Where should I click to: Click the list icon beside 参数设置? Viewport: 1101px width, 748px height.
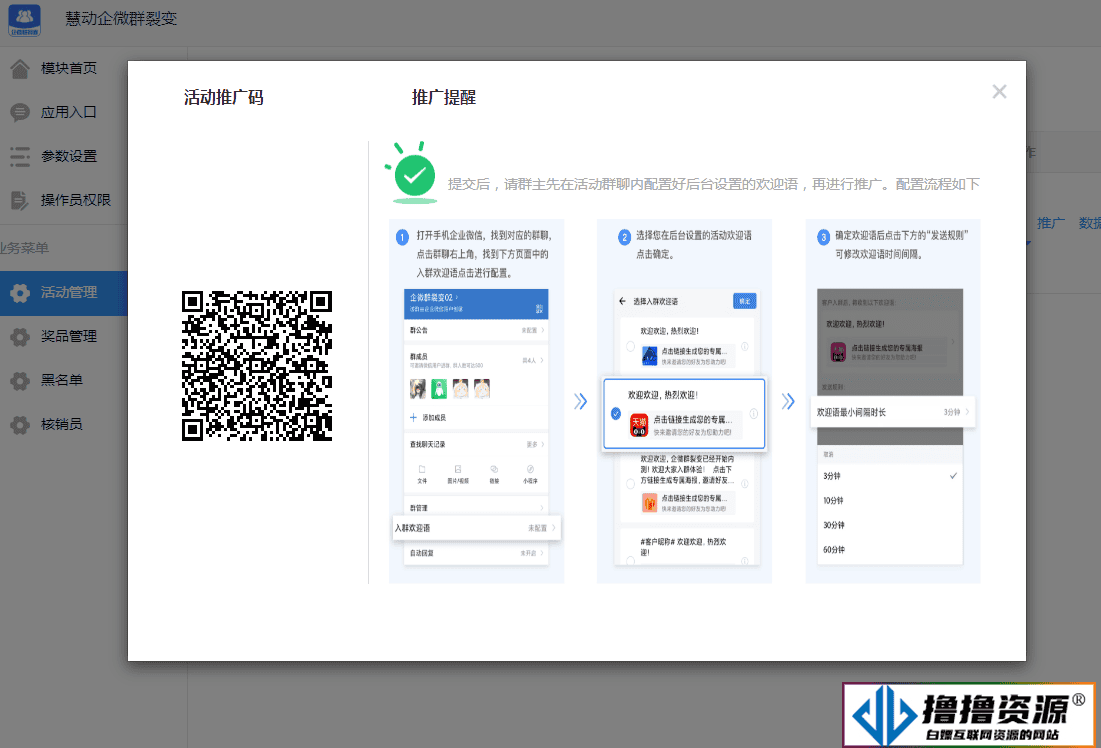20,156
